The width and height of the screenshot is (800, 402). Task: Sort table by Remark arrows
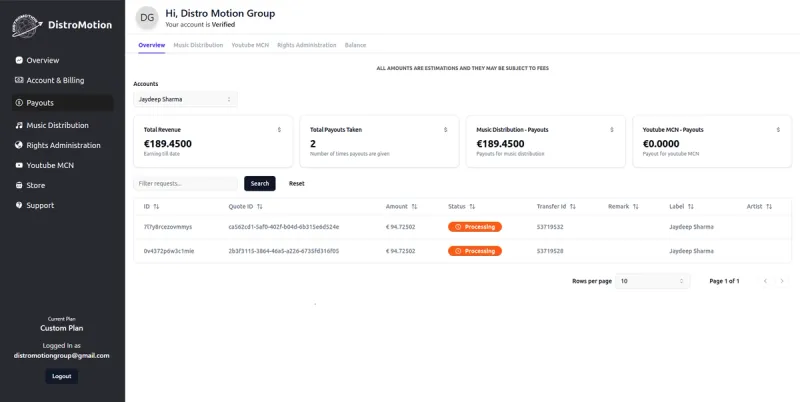[636, 207]
